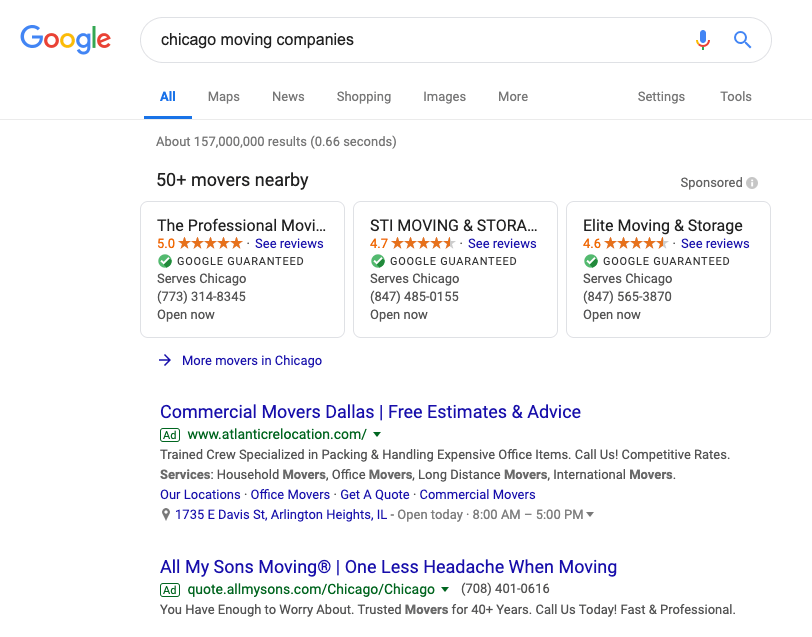
Task: Open the dropdown next to www.atlanticrelocation.com
Action: click(x=378, y=434)
